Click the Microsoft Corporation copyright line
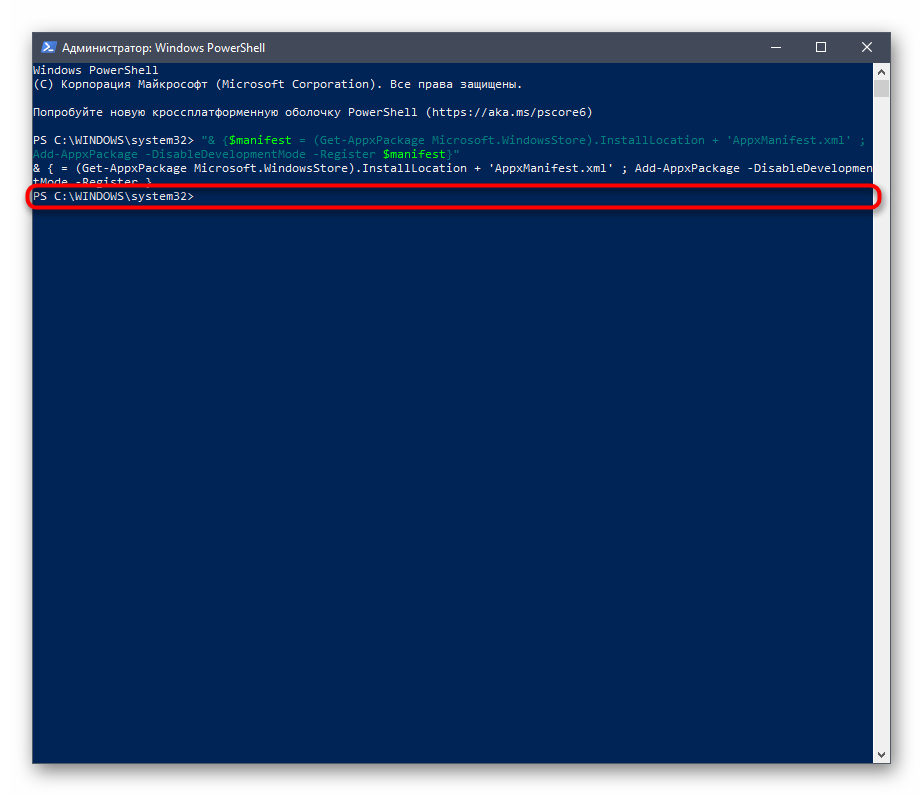 [x=277, y=85]
